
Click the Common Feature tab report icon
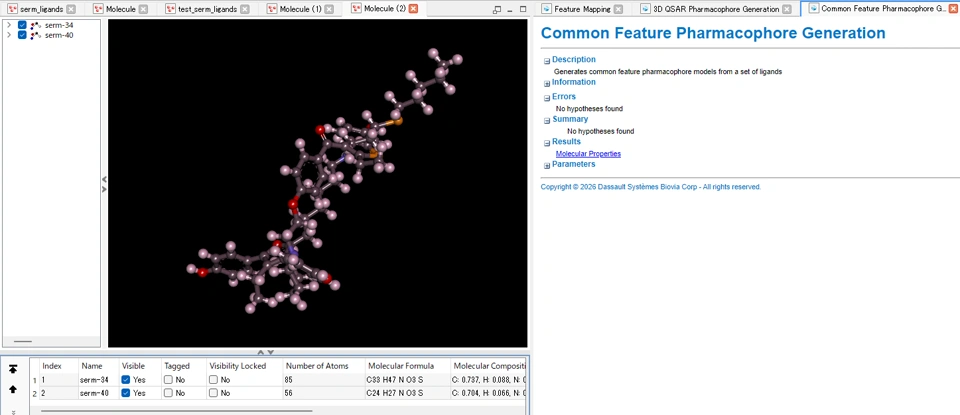click(x=814, y=9)
